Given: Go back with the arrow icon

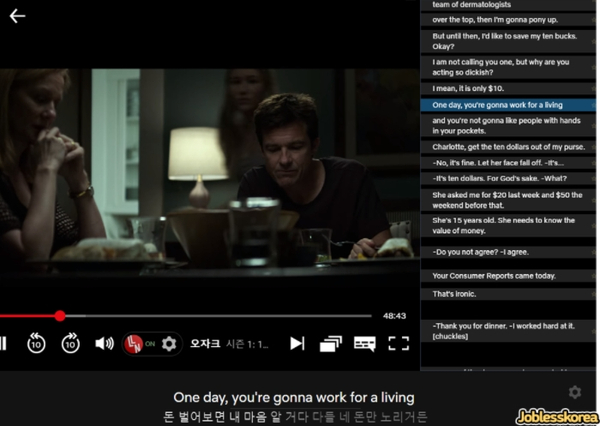Looking at the screenshot, I should (17, 16).
